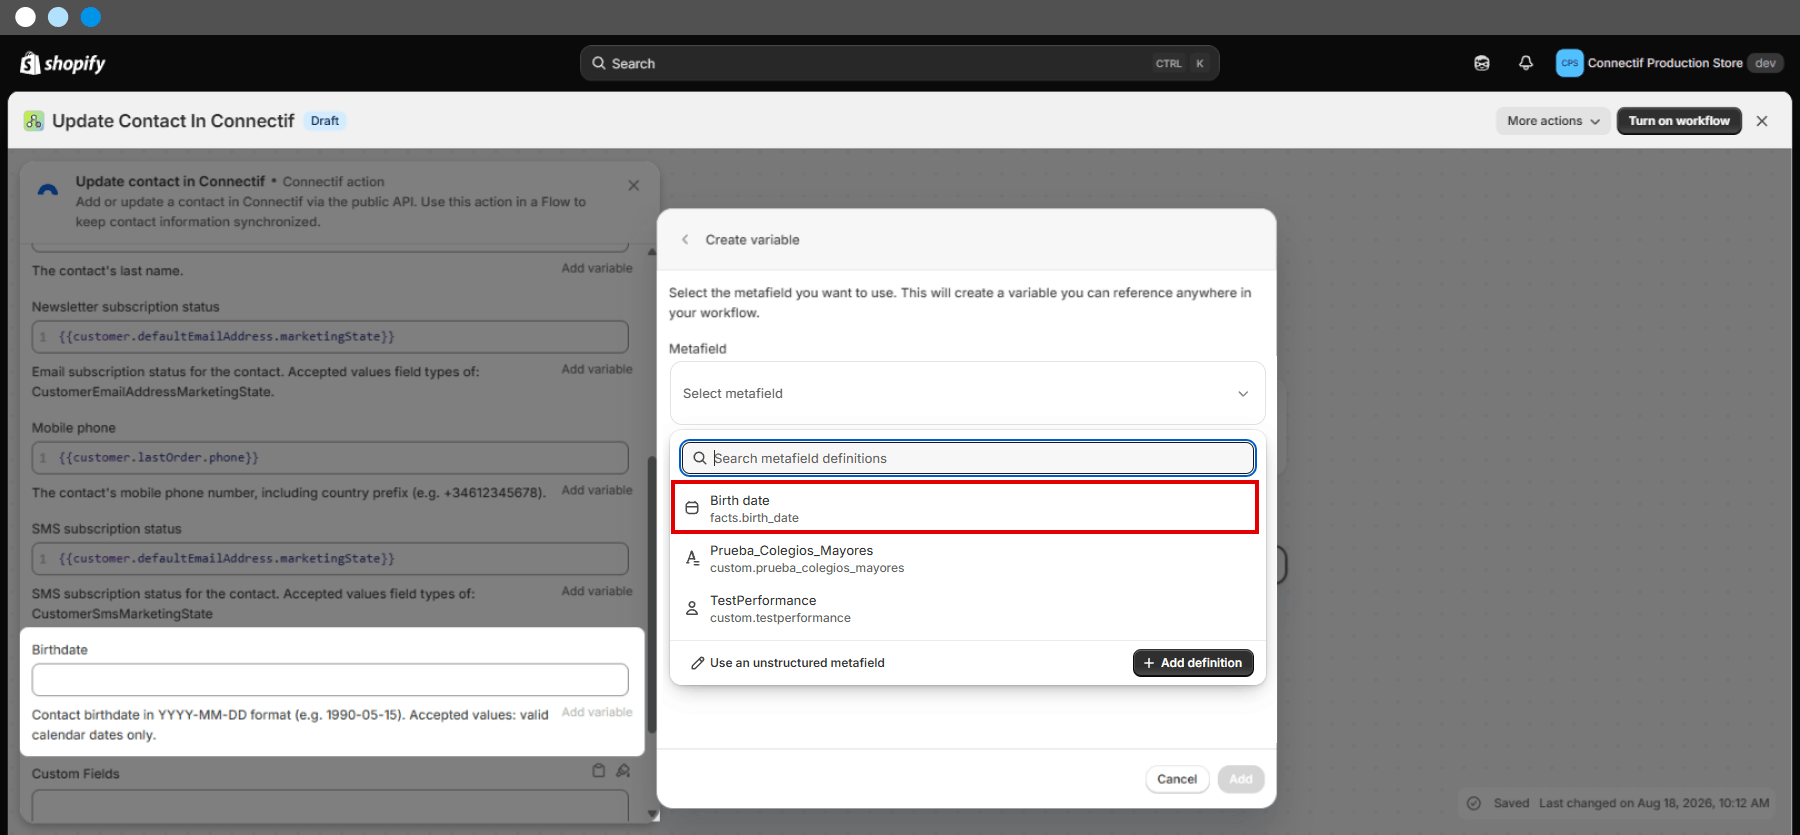
Task: Click the Draft status badge
Action: (x=324, y=121)
